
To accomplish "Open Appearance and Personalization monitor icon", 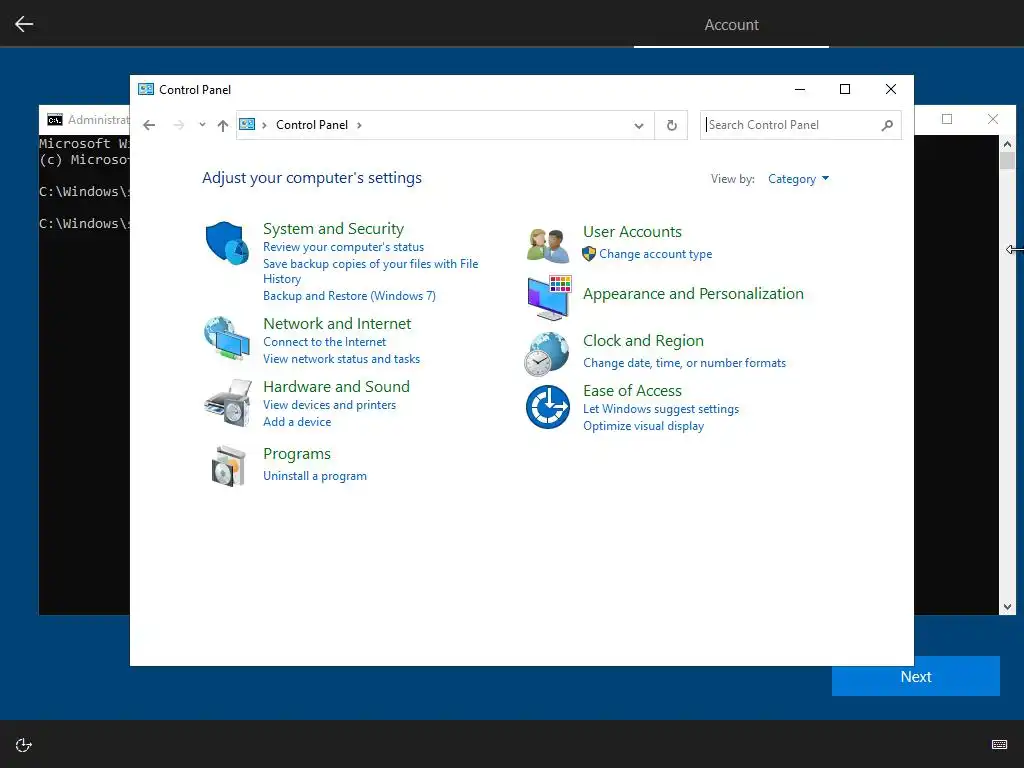I will [549, 298].
